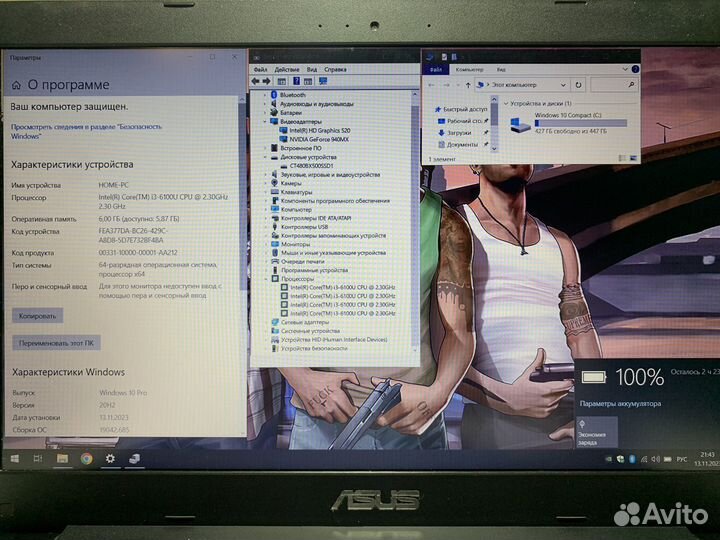Expand Компоненты программного обеспечения category
Screen dimensions: 720x540
pos(265,201)
